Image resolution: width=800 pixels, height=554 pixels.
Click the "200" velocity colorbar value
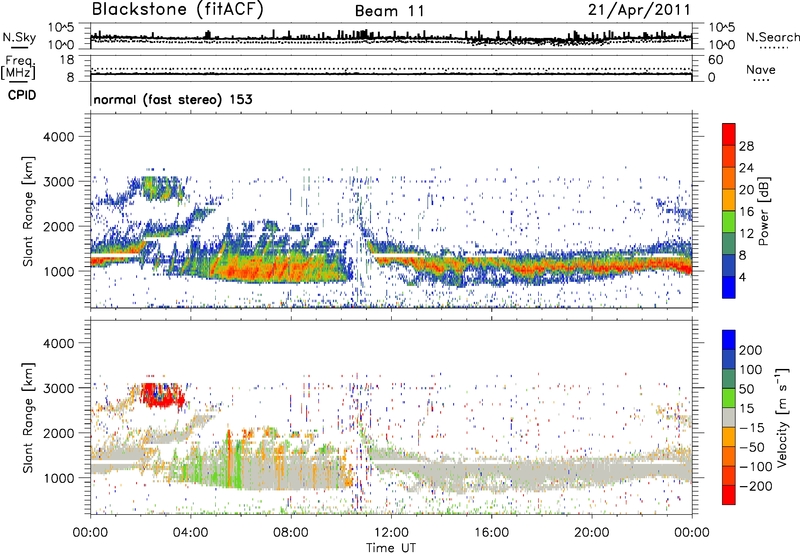(x=751, y=350)
